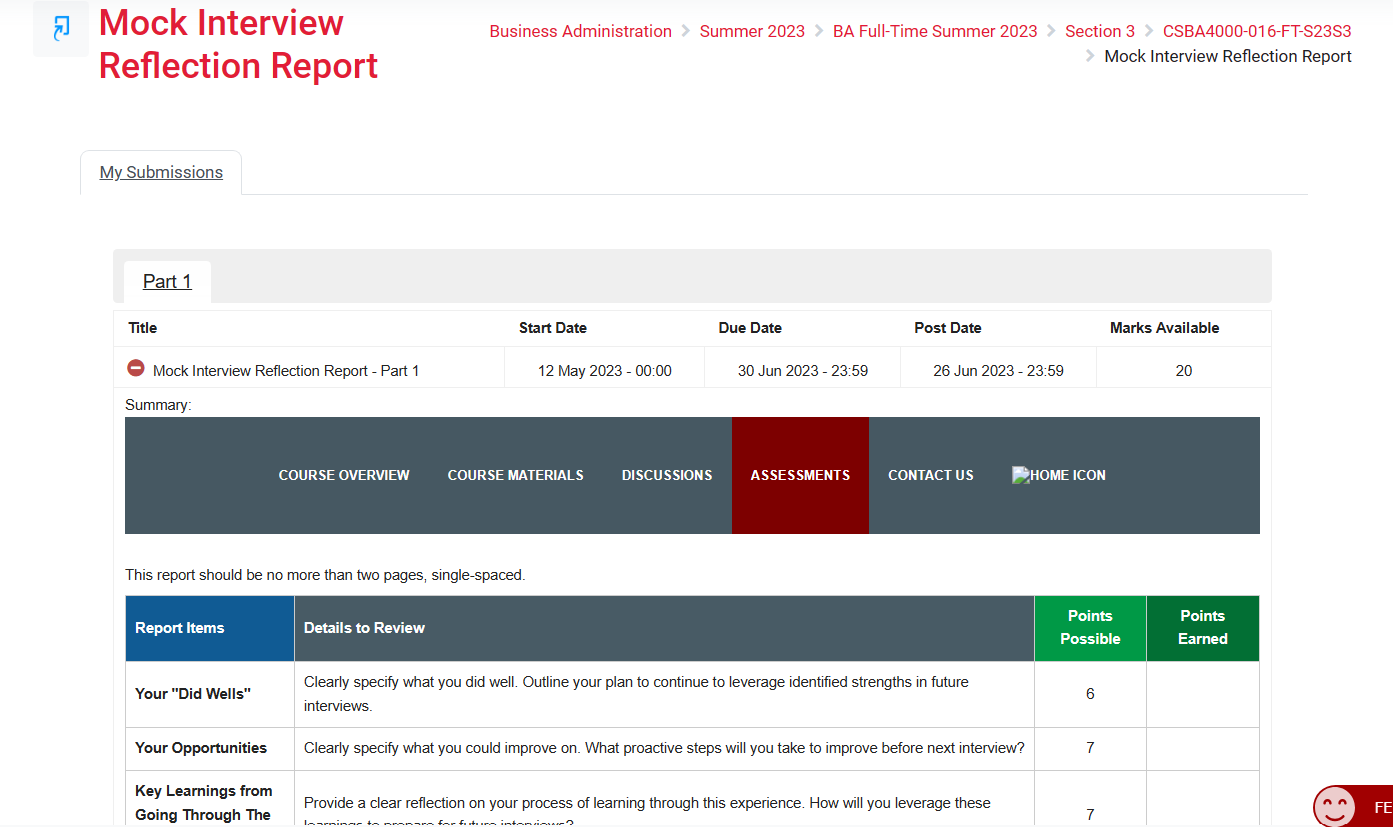Click the Your Opportunities row label

201,748
